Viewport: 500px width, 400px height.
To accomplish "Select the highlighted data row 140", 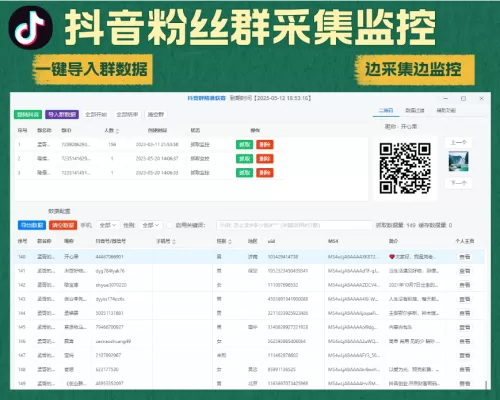I will [x=250, y=257].
